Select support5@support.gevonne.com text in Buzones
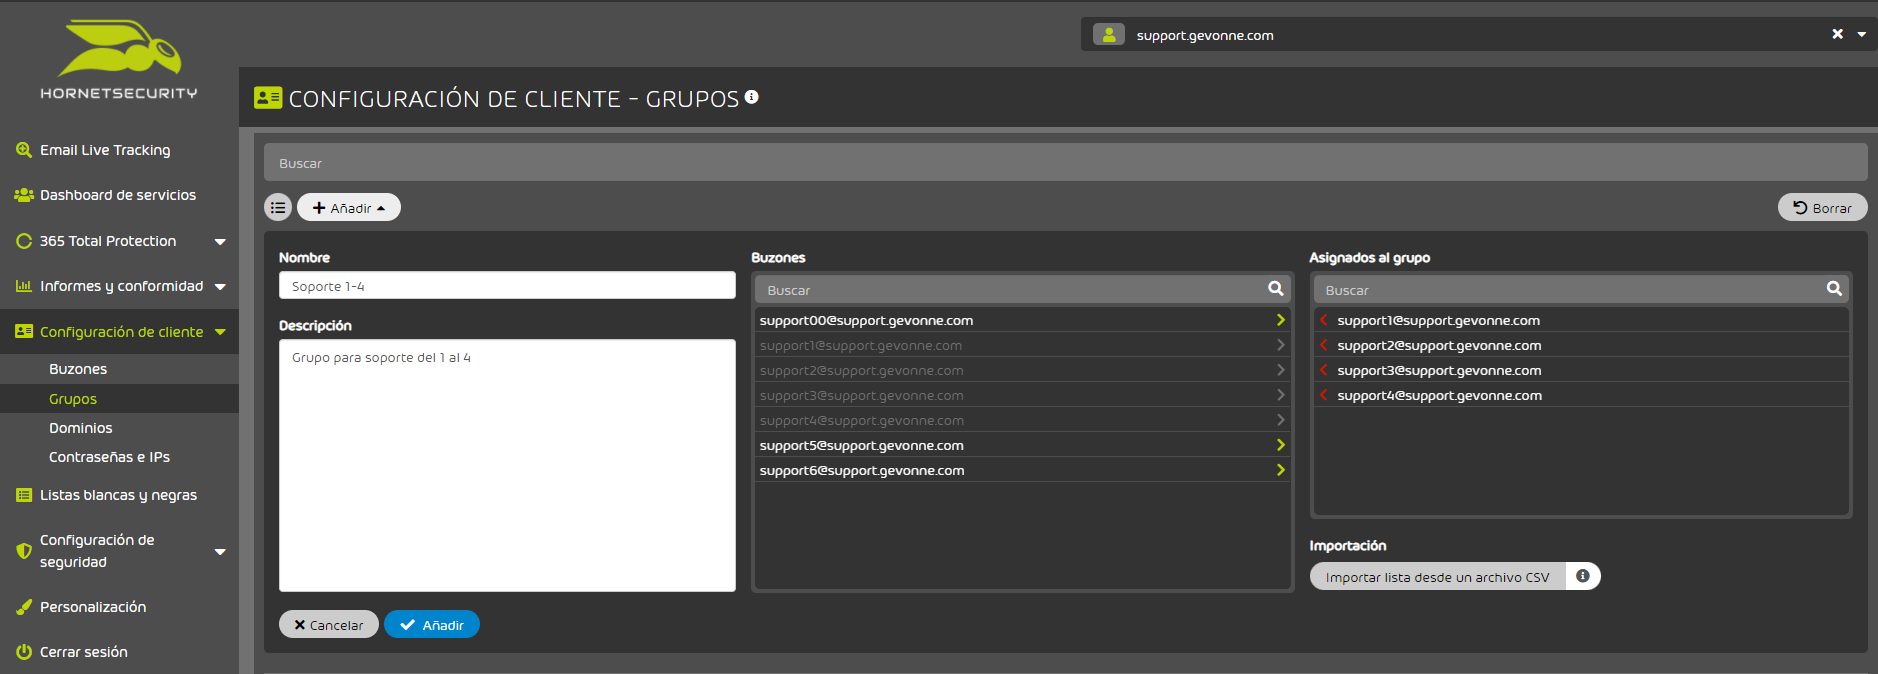Screen dimensions: 1878x674 click(x=861, y=445)
